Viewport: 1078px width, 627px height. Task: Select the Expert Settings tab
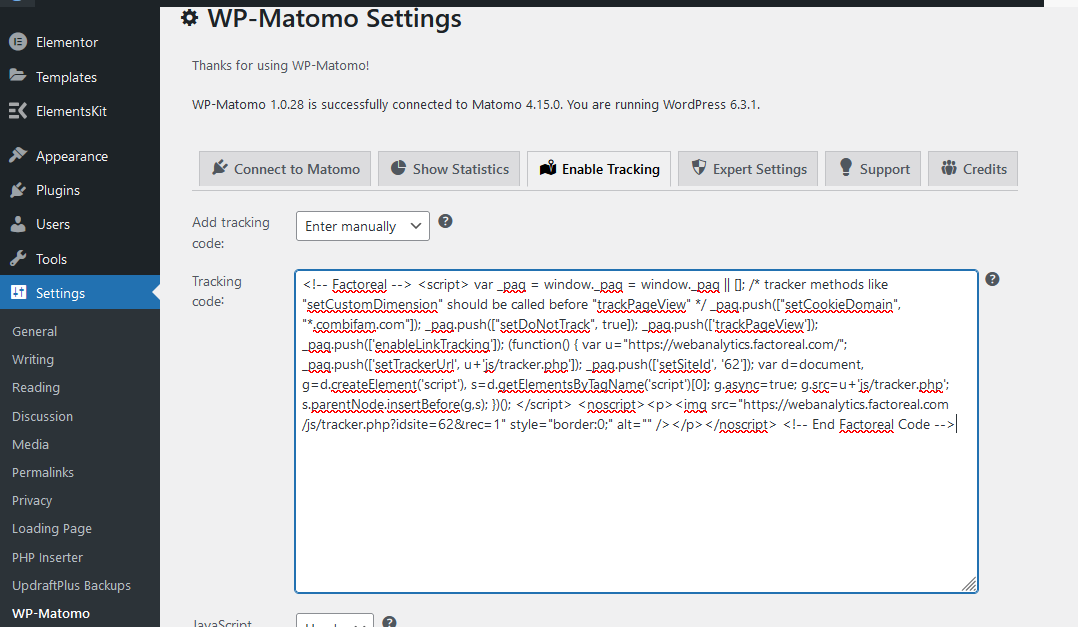point(748,169)
